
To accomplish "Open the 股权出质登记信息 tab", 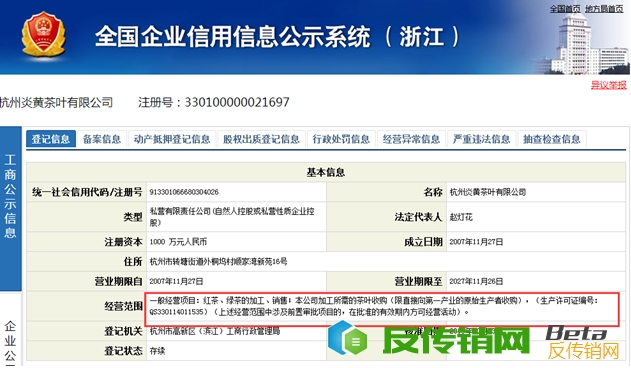I will 261,139.
